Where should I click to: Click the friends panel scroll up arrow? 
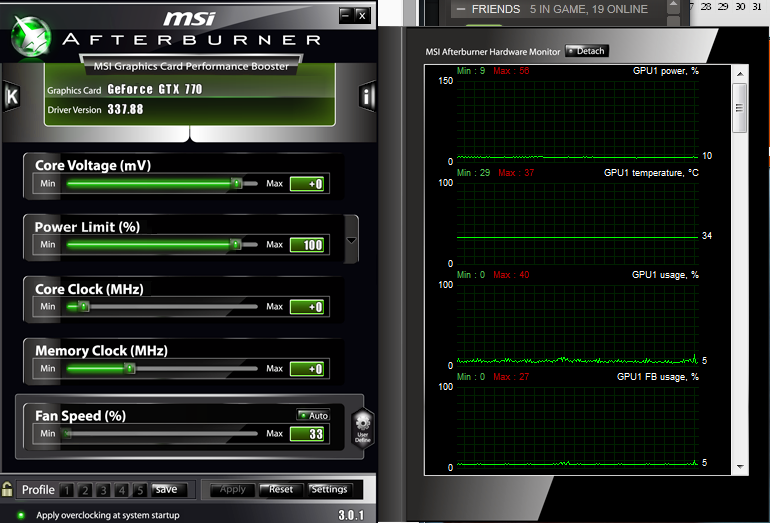point(673,5)
